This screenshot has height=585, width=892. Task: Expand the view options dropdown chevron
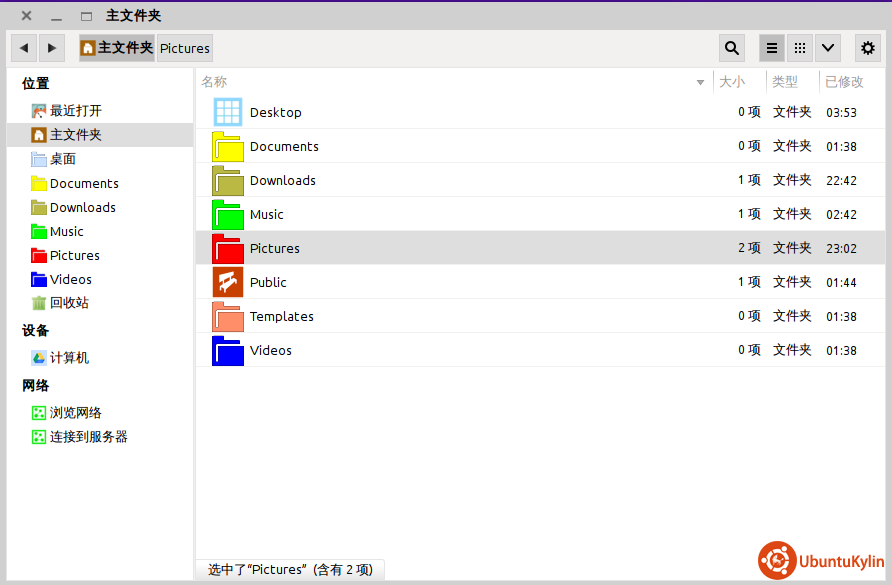[827, 48]
